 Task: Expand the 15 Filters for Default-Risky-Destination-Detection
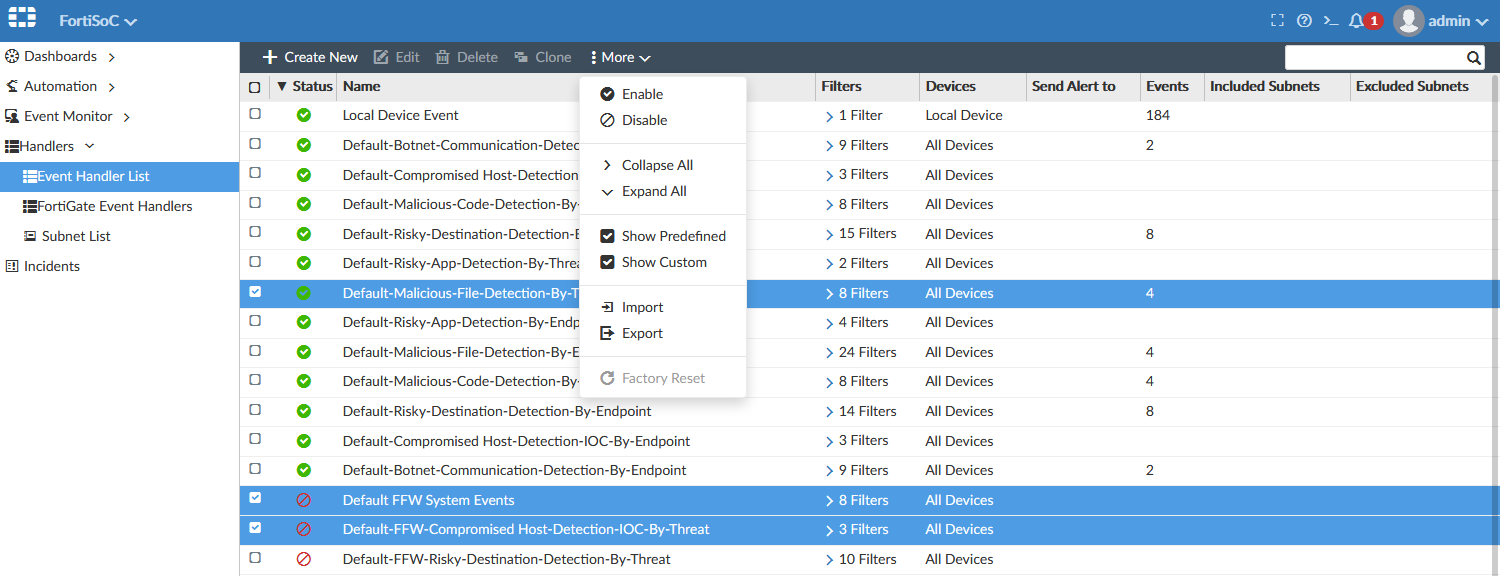click(828, 234)
